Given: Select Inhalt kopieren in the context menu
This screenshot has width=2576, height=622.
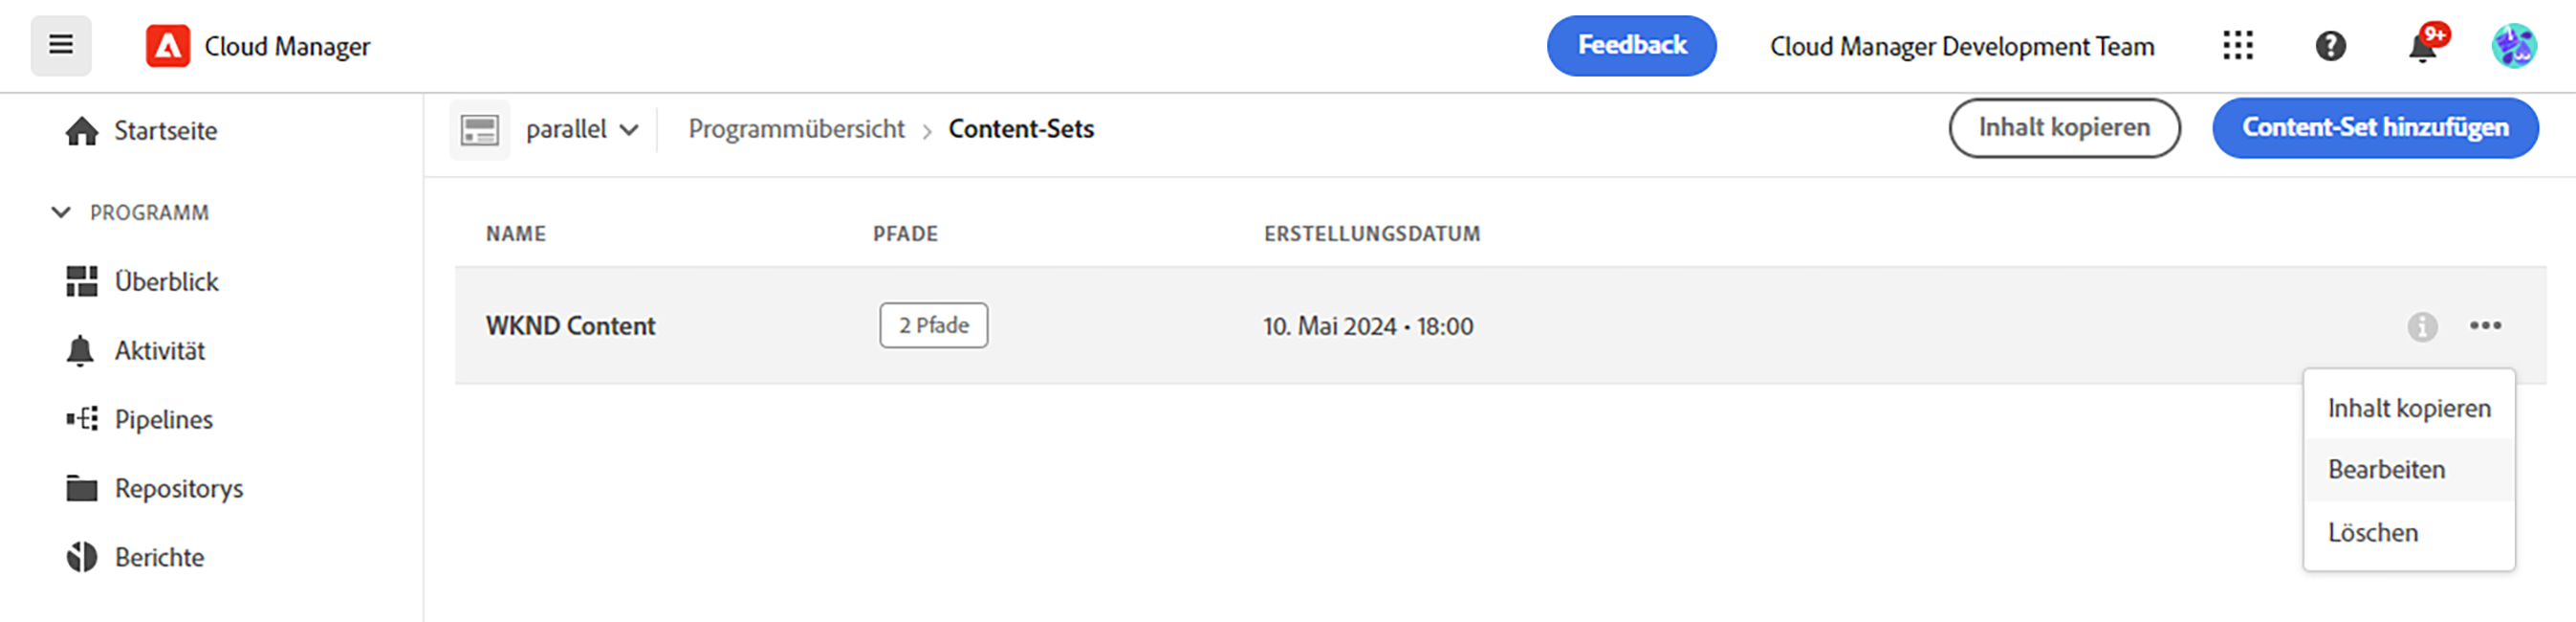Looking at the screenshot, I should [2408, 409].
